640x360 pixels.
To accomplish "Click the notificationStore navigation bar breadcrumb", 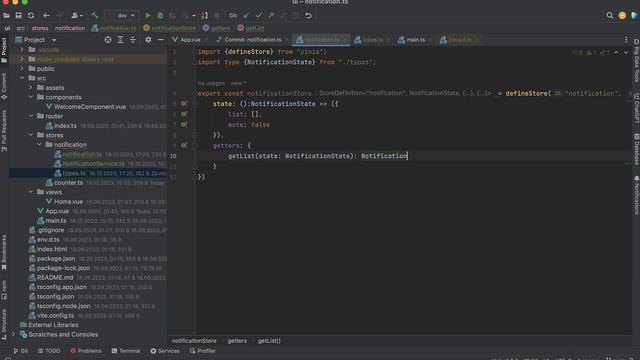I will [x=169, y=28].
